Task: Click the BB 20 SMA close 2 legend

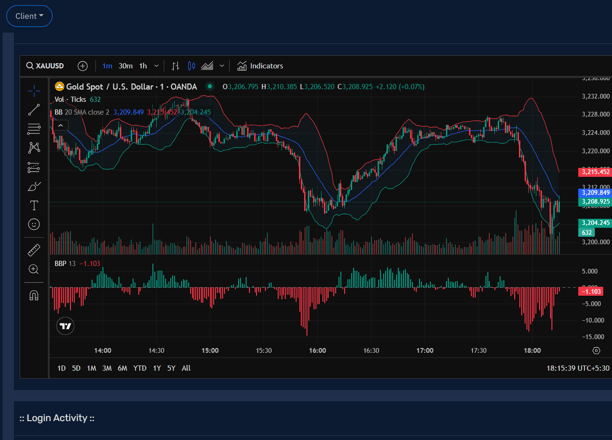Action: point(82,112)
